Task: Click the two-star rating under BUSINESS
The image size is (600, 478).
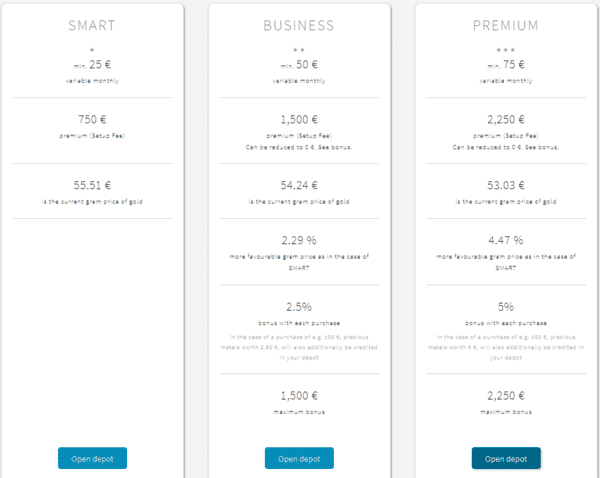Action: 299,49
